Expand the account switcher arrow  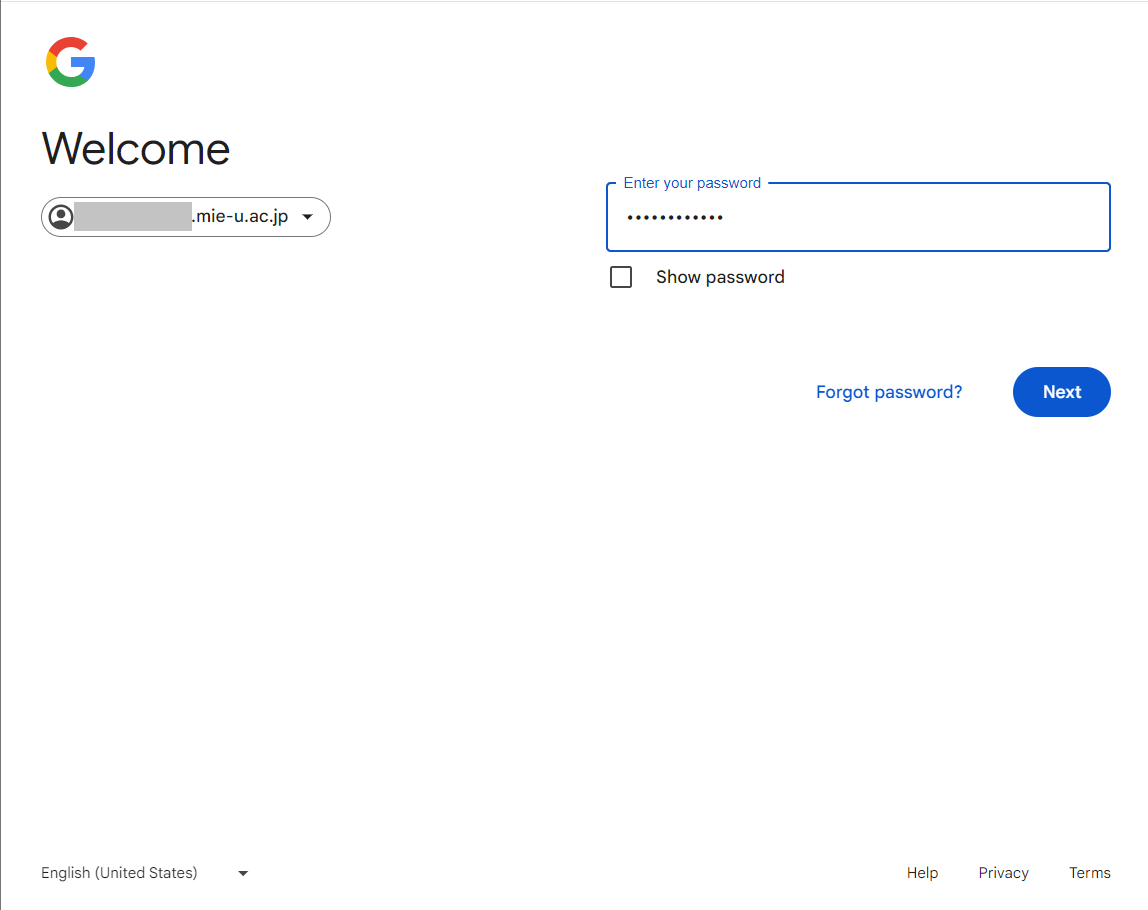click(x=308, y=217)
